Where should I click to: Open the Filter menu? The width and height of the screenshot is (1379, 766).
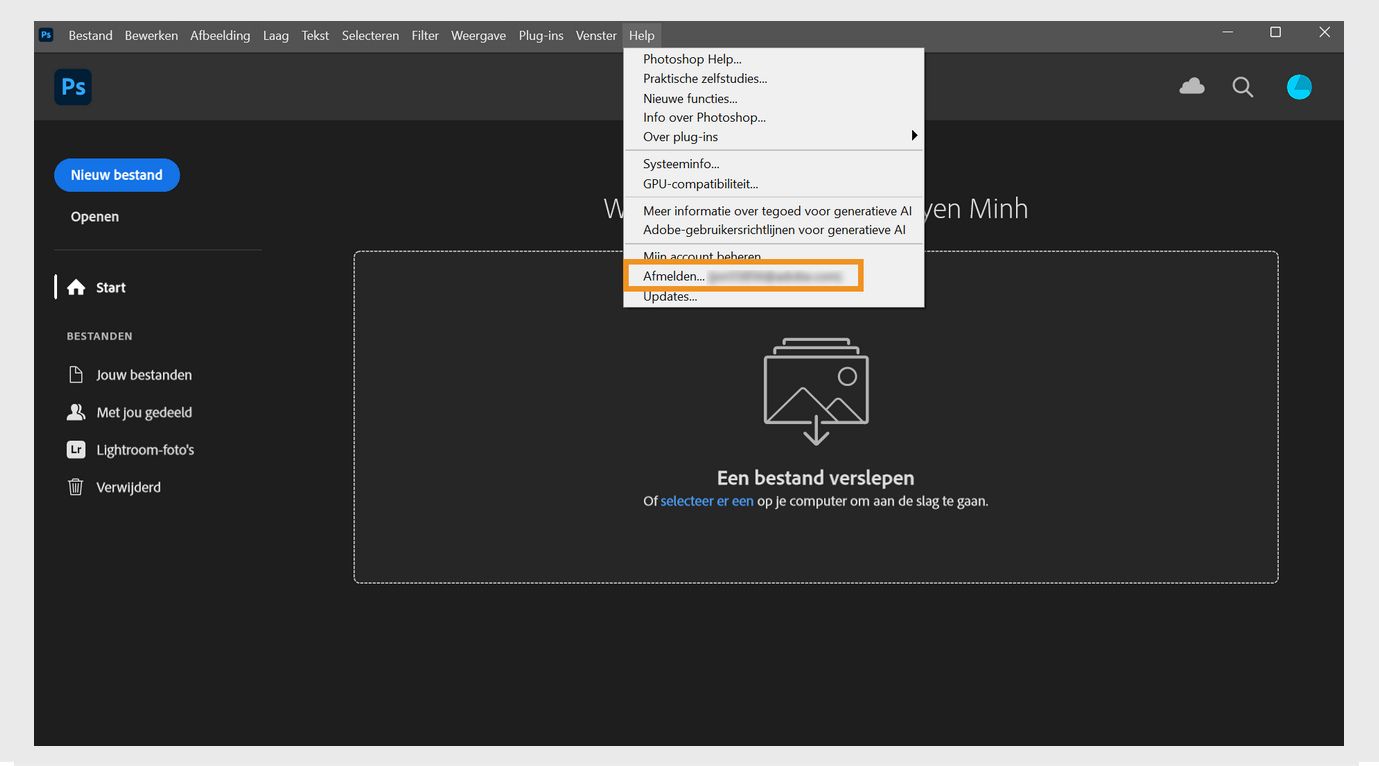(425, 35)
